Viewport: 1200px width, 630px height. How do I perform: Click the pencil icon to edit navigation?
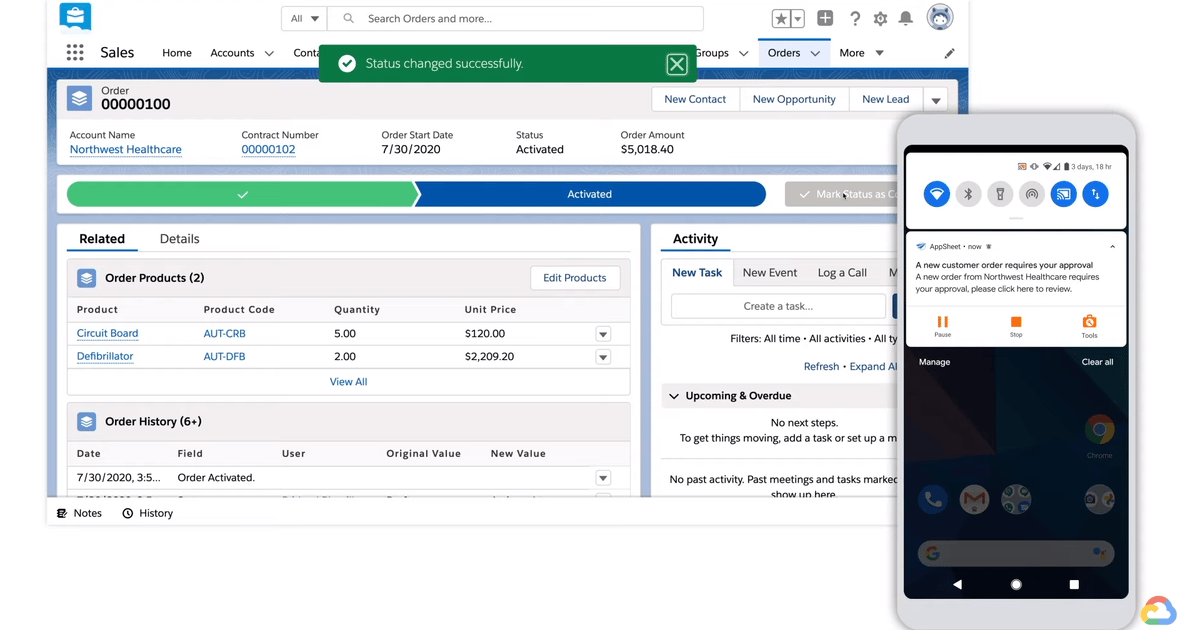[949, 53]
